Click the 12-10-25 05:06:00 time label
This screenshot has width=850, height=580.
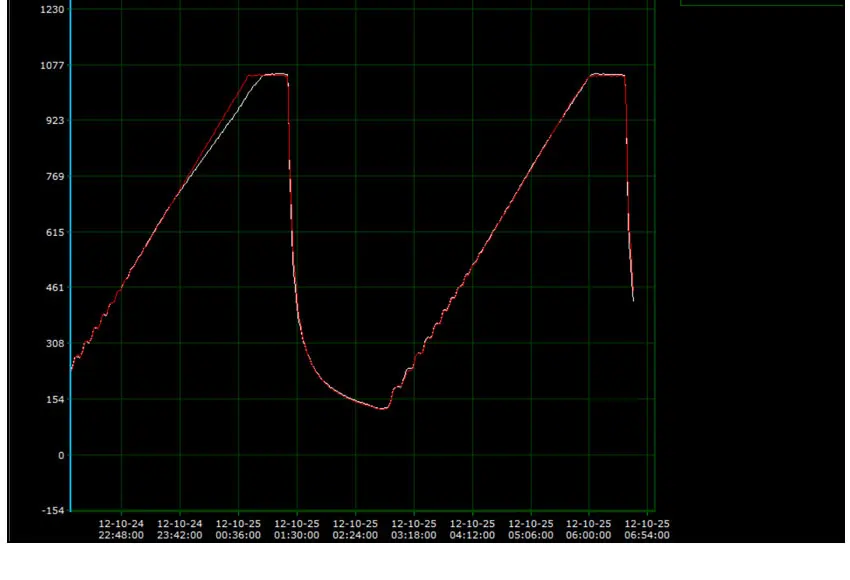tap(531, 530)
